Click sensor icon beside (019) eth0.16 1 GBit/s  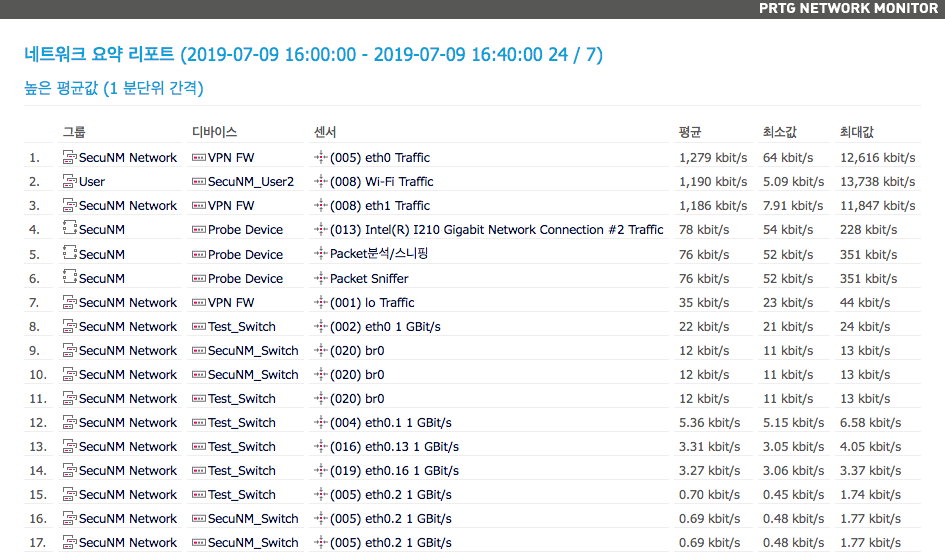pyautogui.click(x=321, y=471)
